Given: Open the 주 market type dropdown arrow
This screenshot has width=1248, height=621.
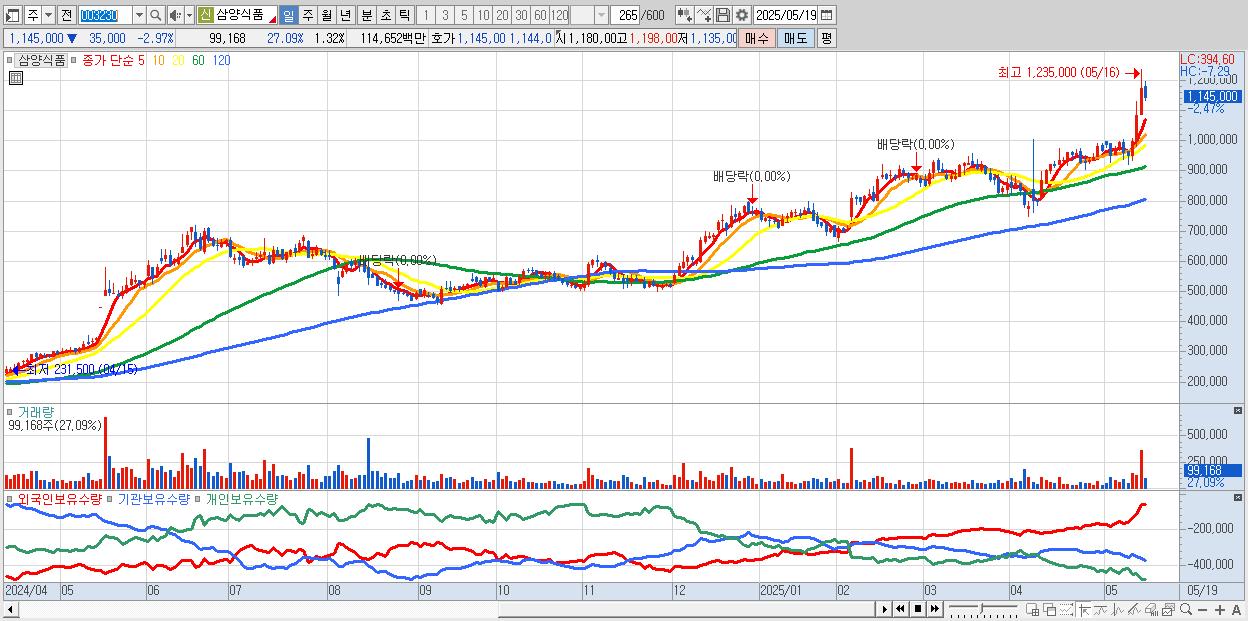Looking at the screenshot, I should click(x=48, y=15).
